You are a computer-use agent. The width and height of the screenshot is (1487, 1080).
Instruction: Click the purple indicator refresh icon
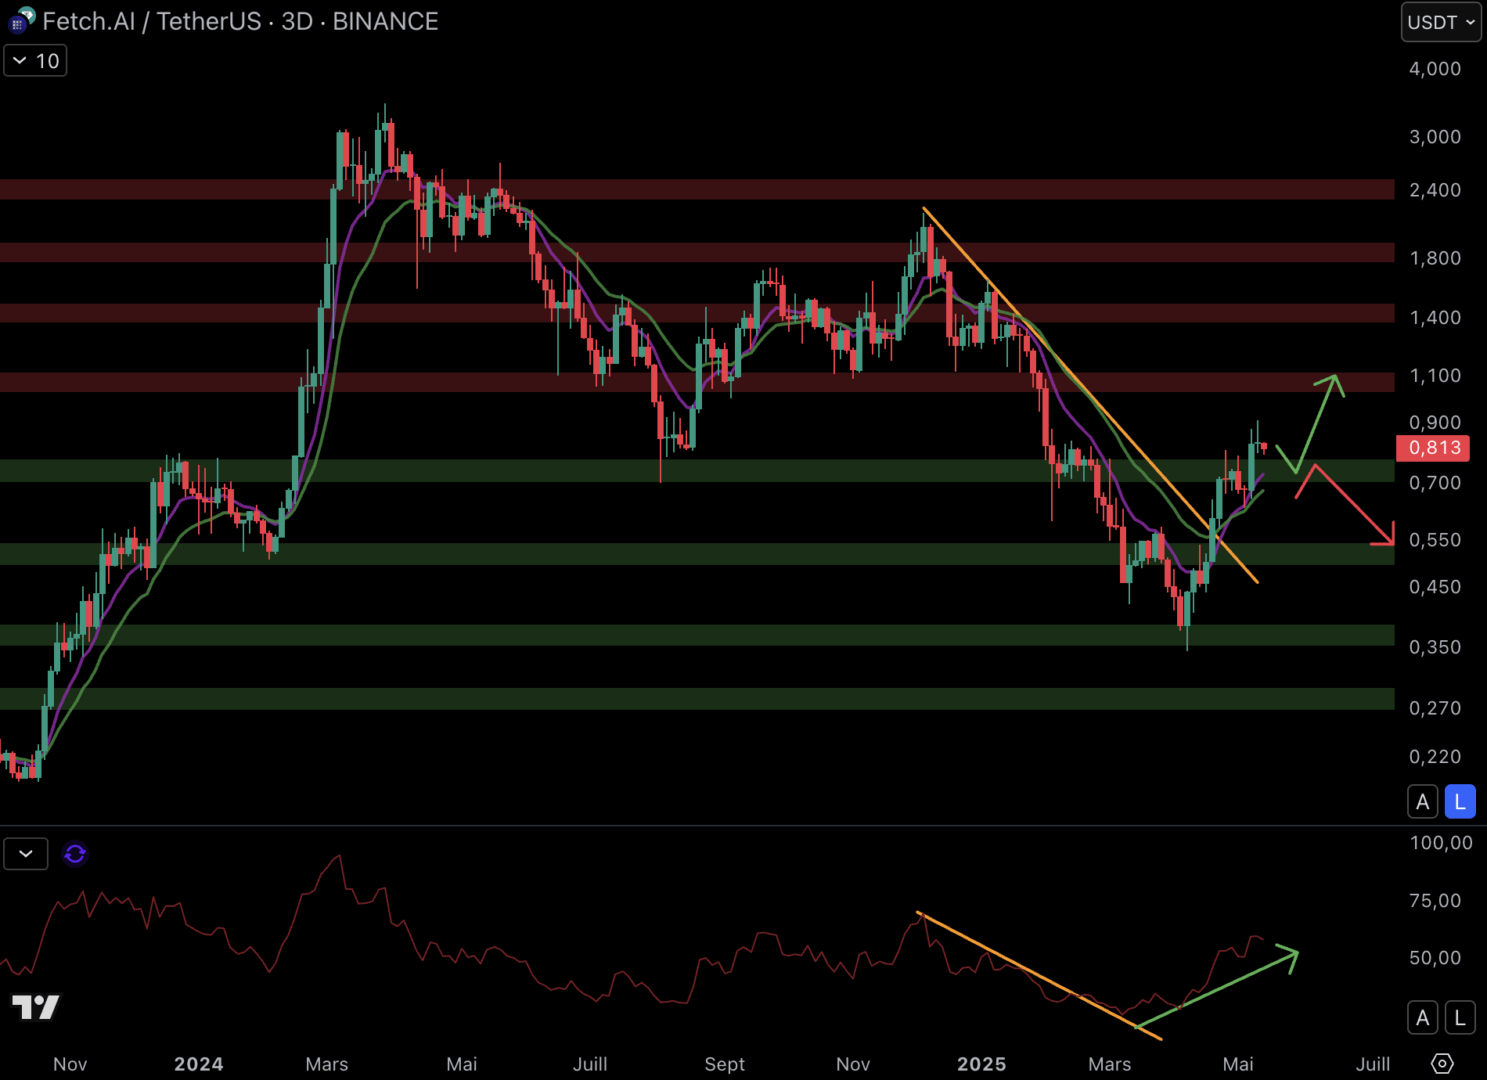(75, 854)
